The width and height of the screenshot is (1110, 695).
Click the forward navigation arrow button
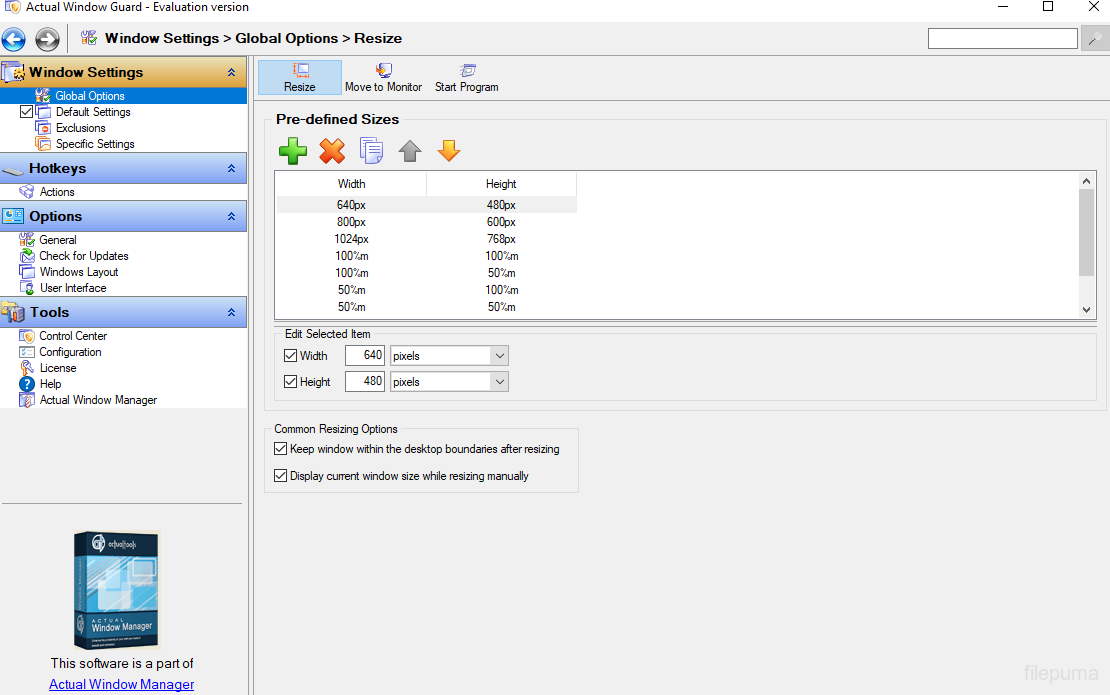(x=47, y=39)
